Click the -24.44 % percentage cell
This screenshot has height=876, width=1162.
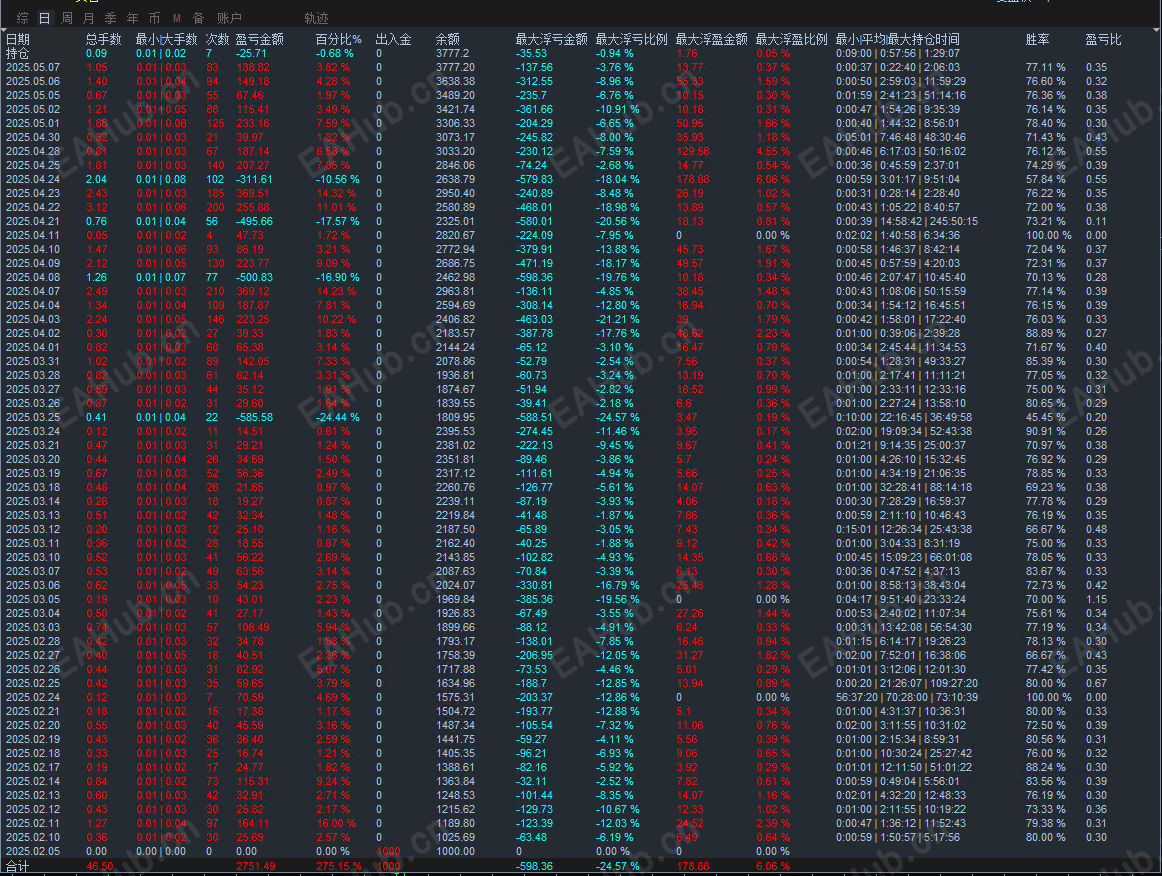(338, 417)
